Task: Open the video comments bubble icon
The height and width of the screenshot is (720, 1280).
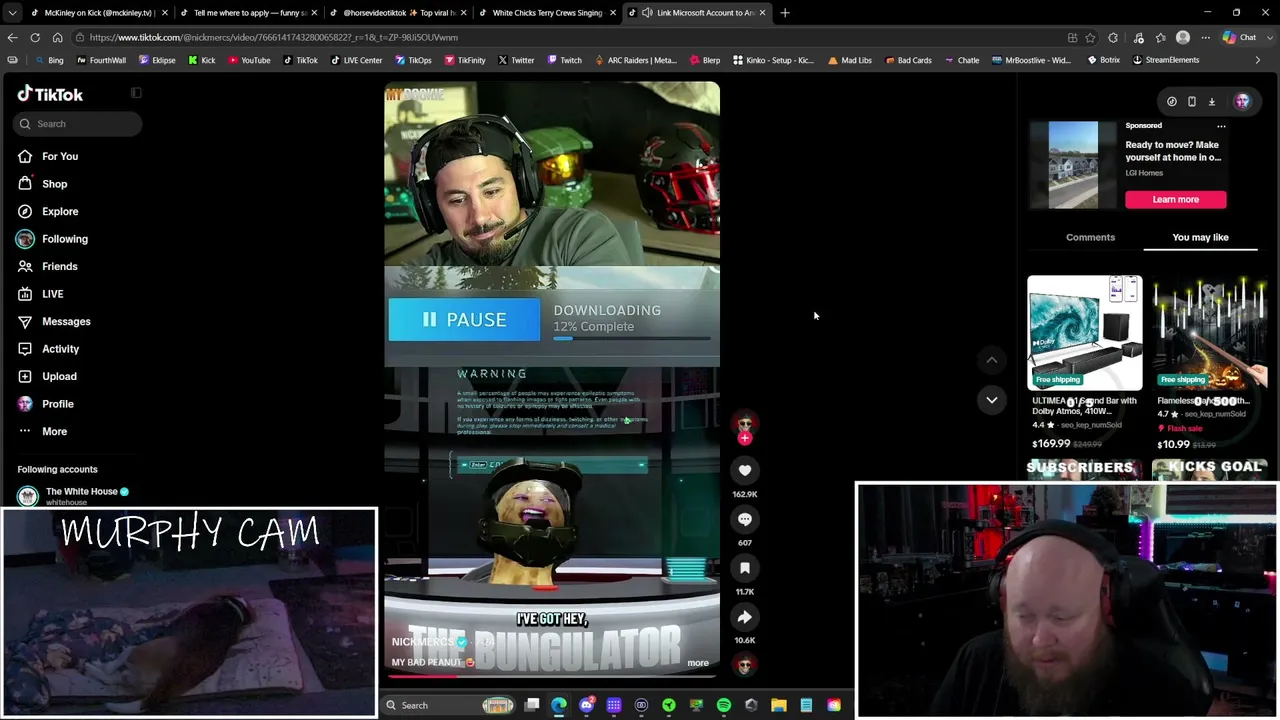Action: pos(745,519)
